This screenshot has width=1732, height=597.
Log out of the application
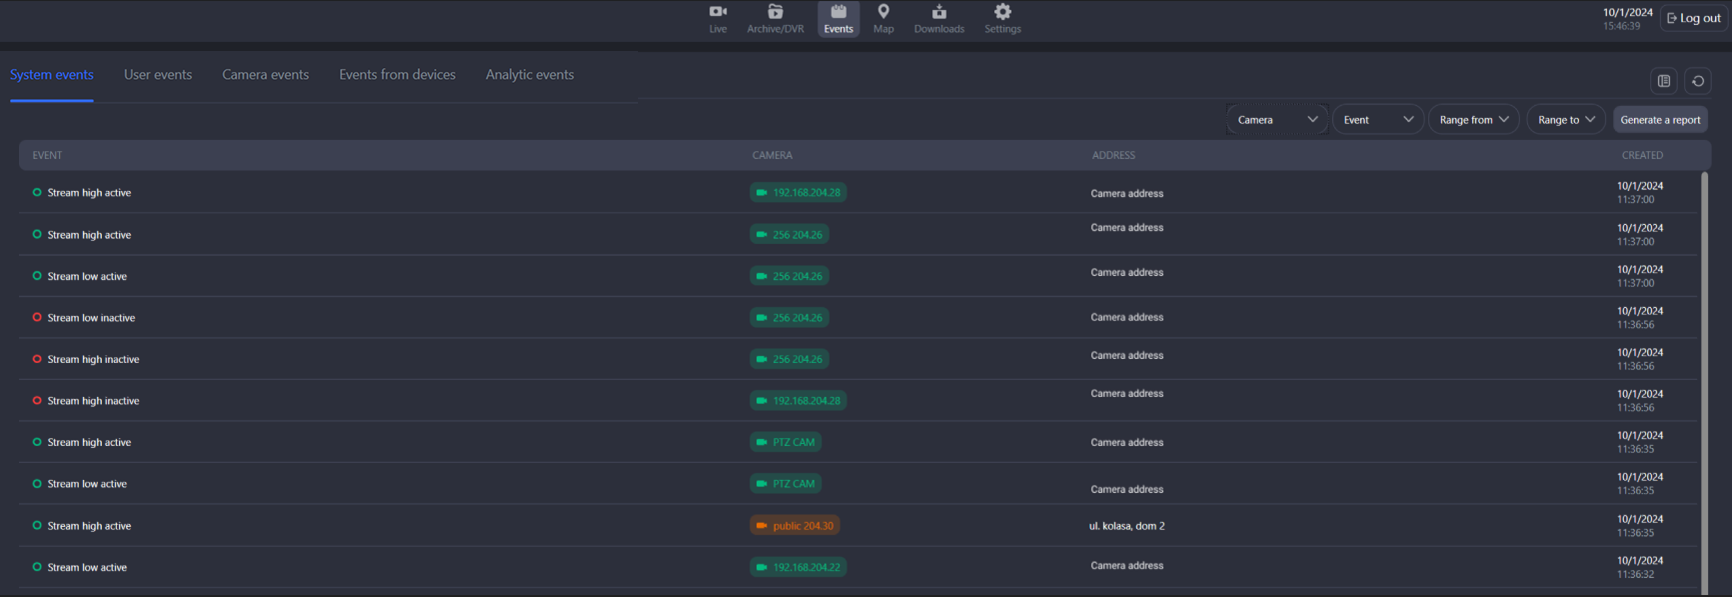(1694, 18)
